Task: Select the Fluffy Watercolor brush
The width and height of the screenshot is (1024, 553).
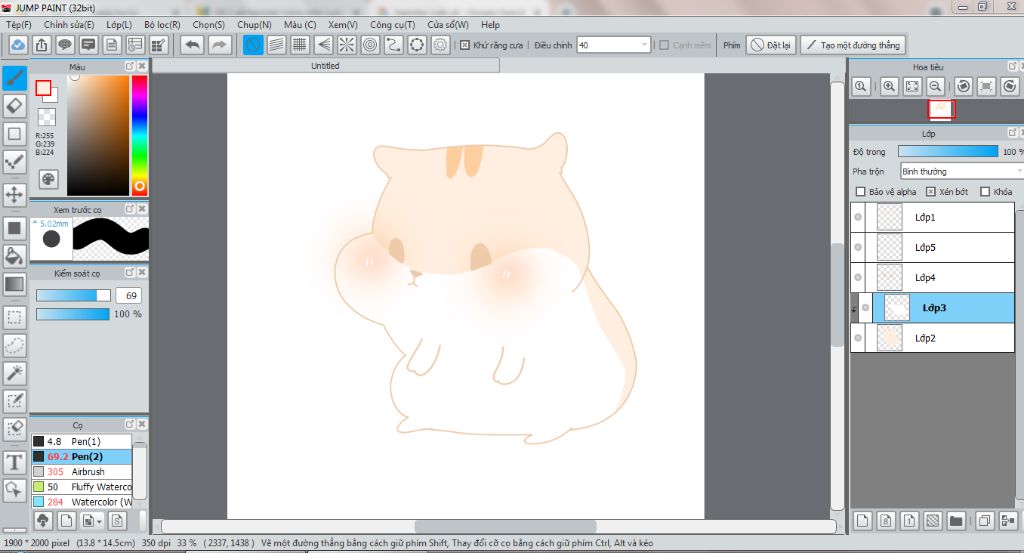Action: coord(82,486)
